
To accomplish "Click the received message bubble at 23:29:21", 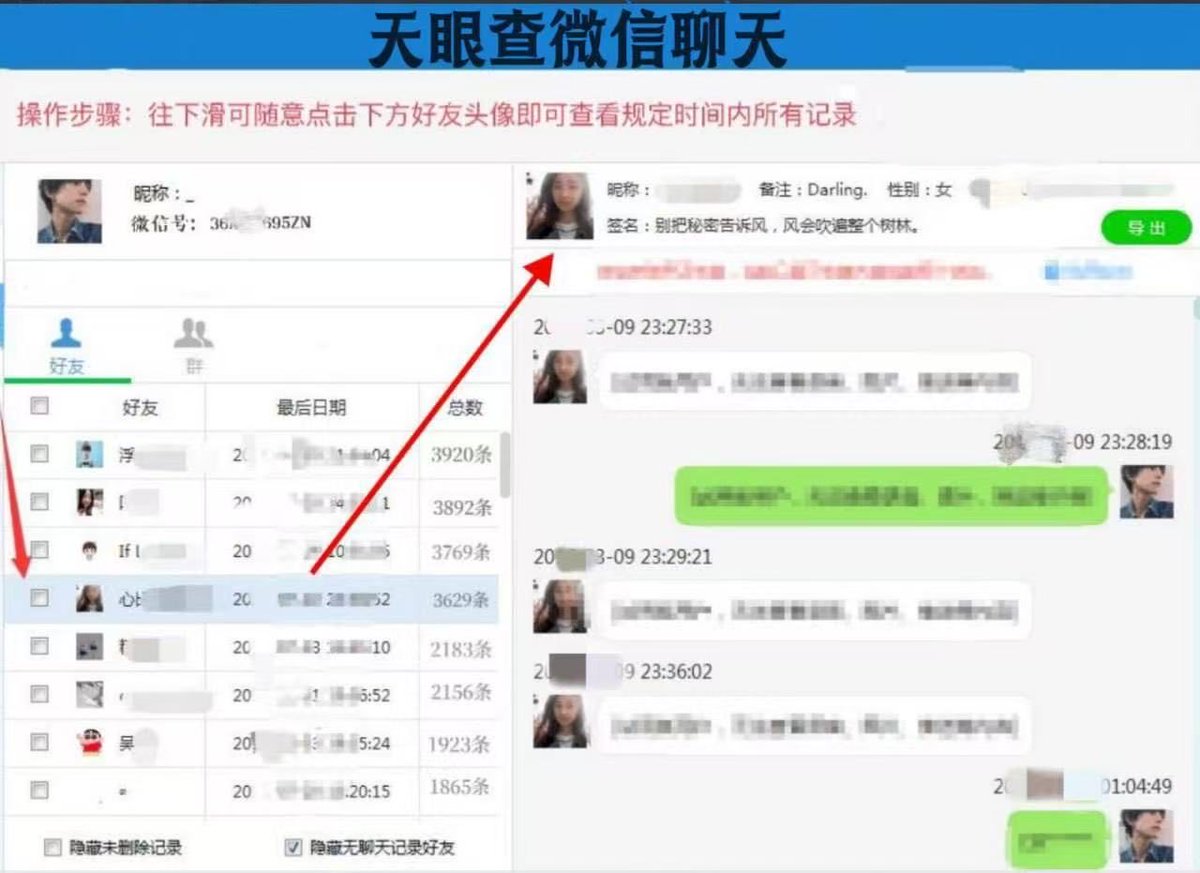I will tap(815, 610).
